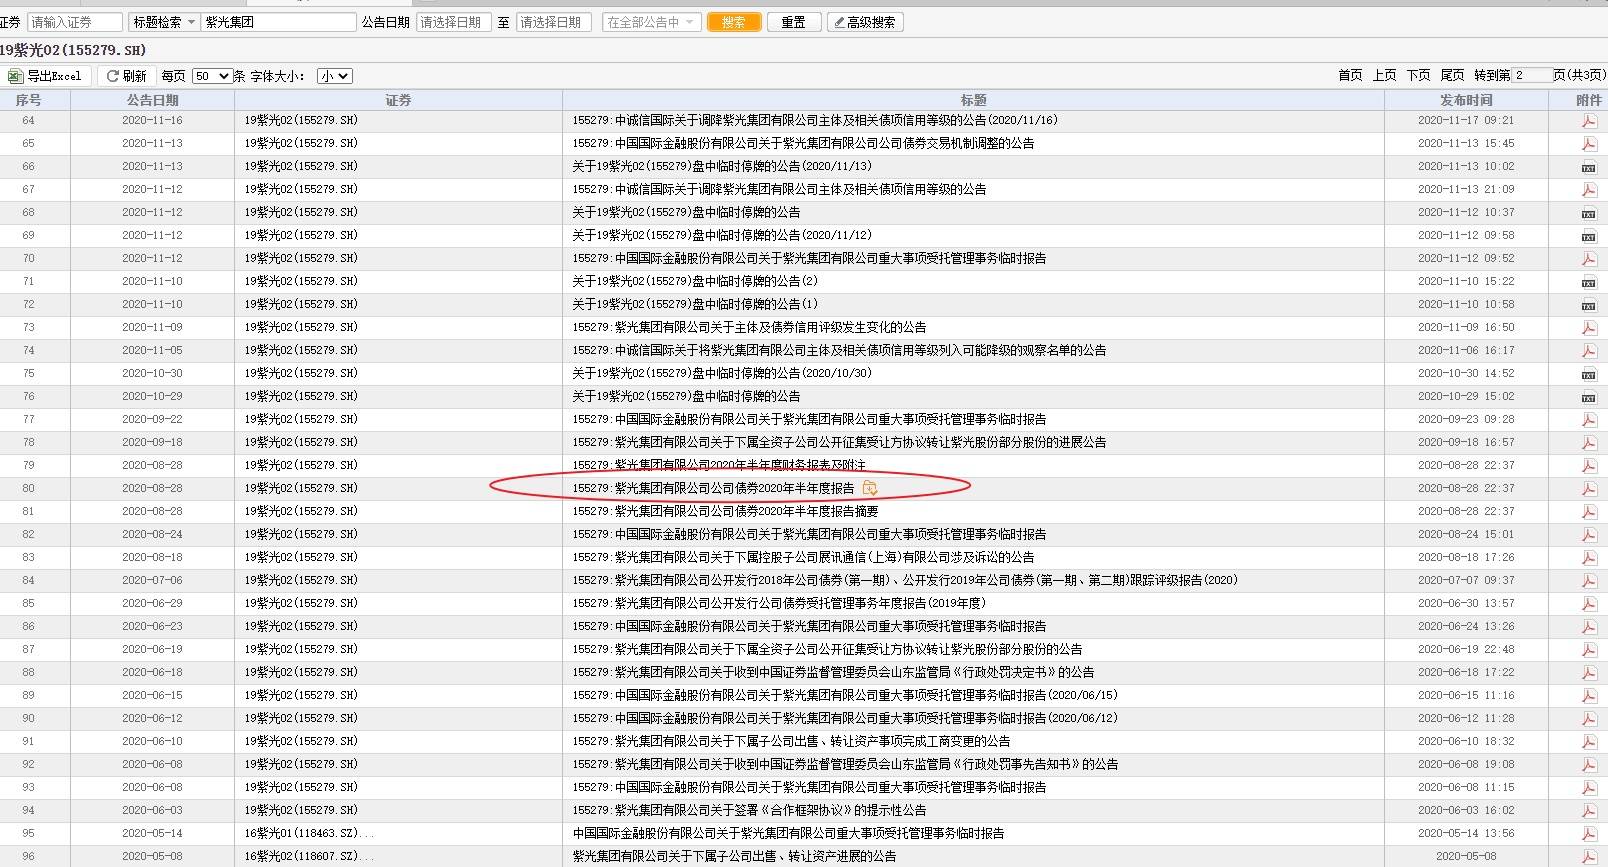Screen dimensions: 1608x867
Task: Open PDF attachment for row 77
Action: 1588,420
